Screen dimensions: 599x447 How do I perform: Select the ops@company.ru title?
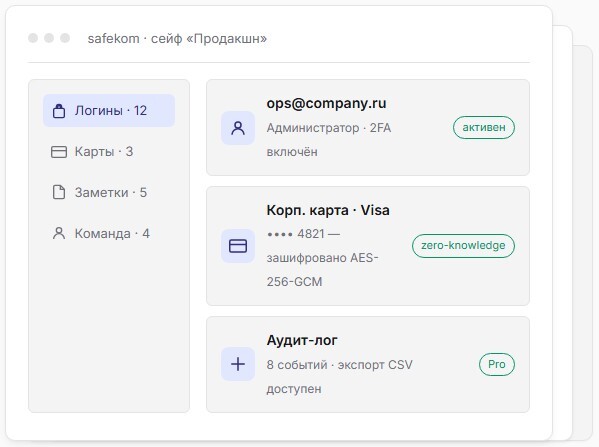[326, 103]
